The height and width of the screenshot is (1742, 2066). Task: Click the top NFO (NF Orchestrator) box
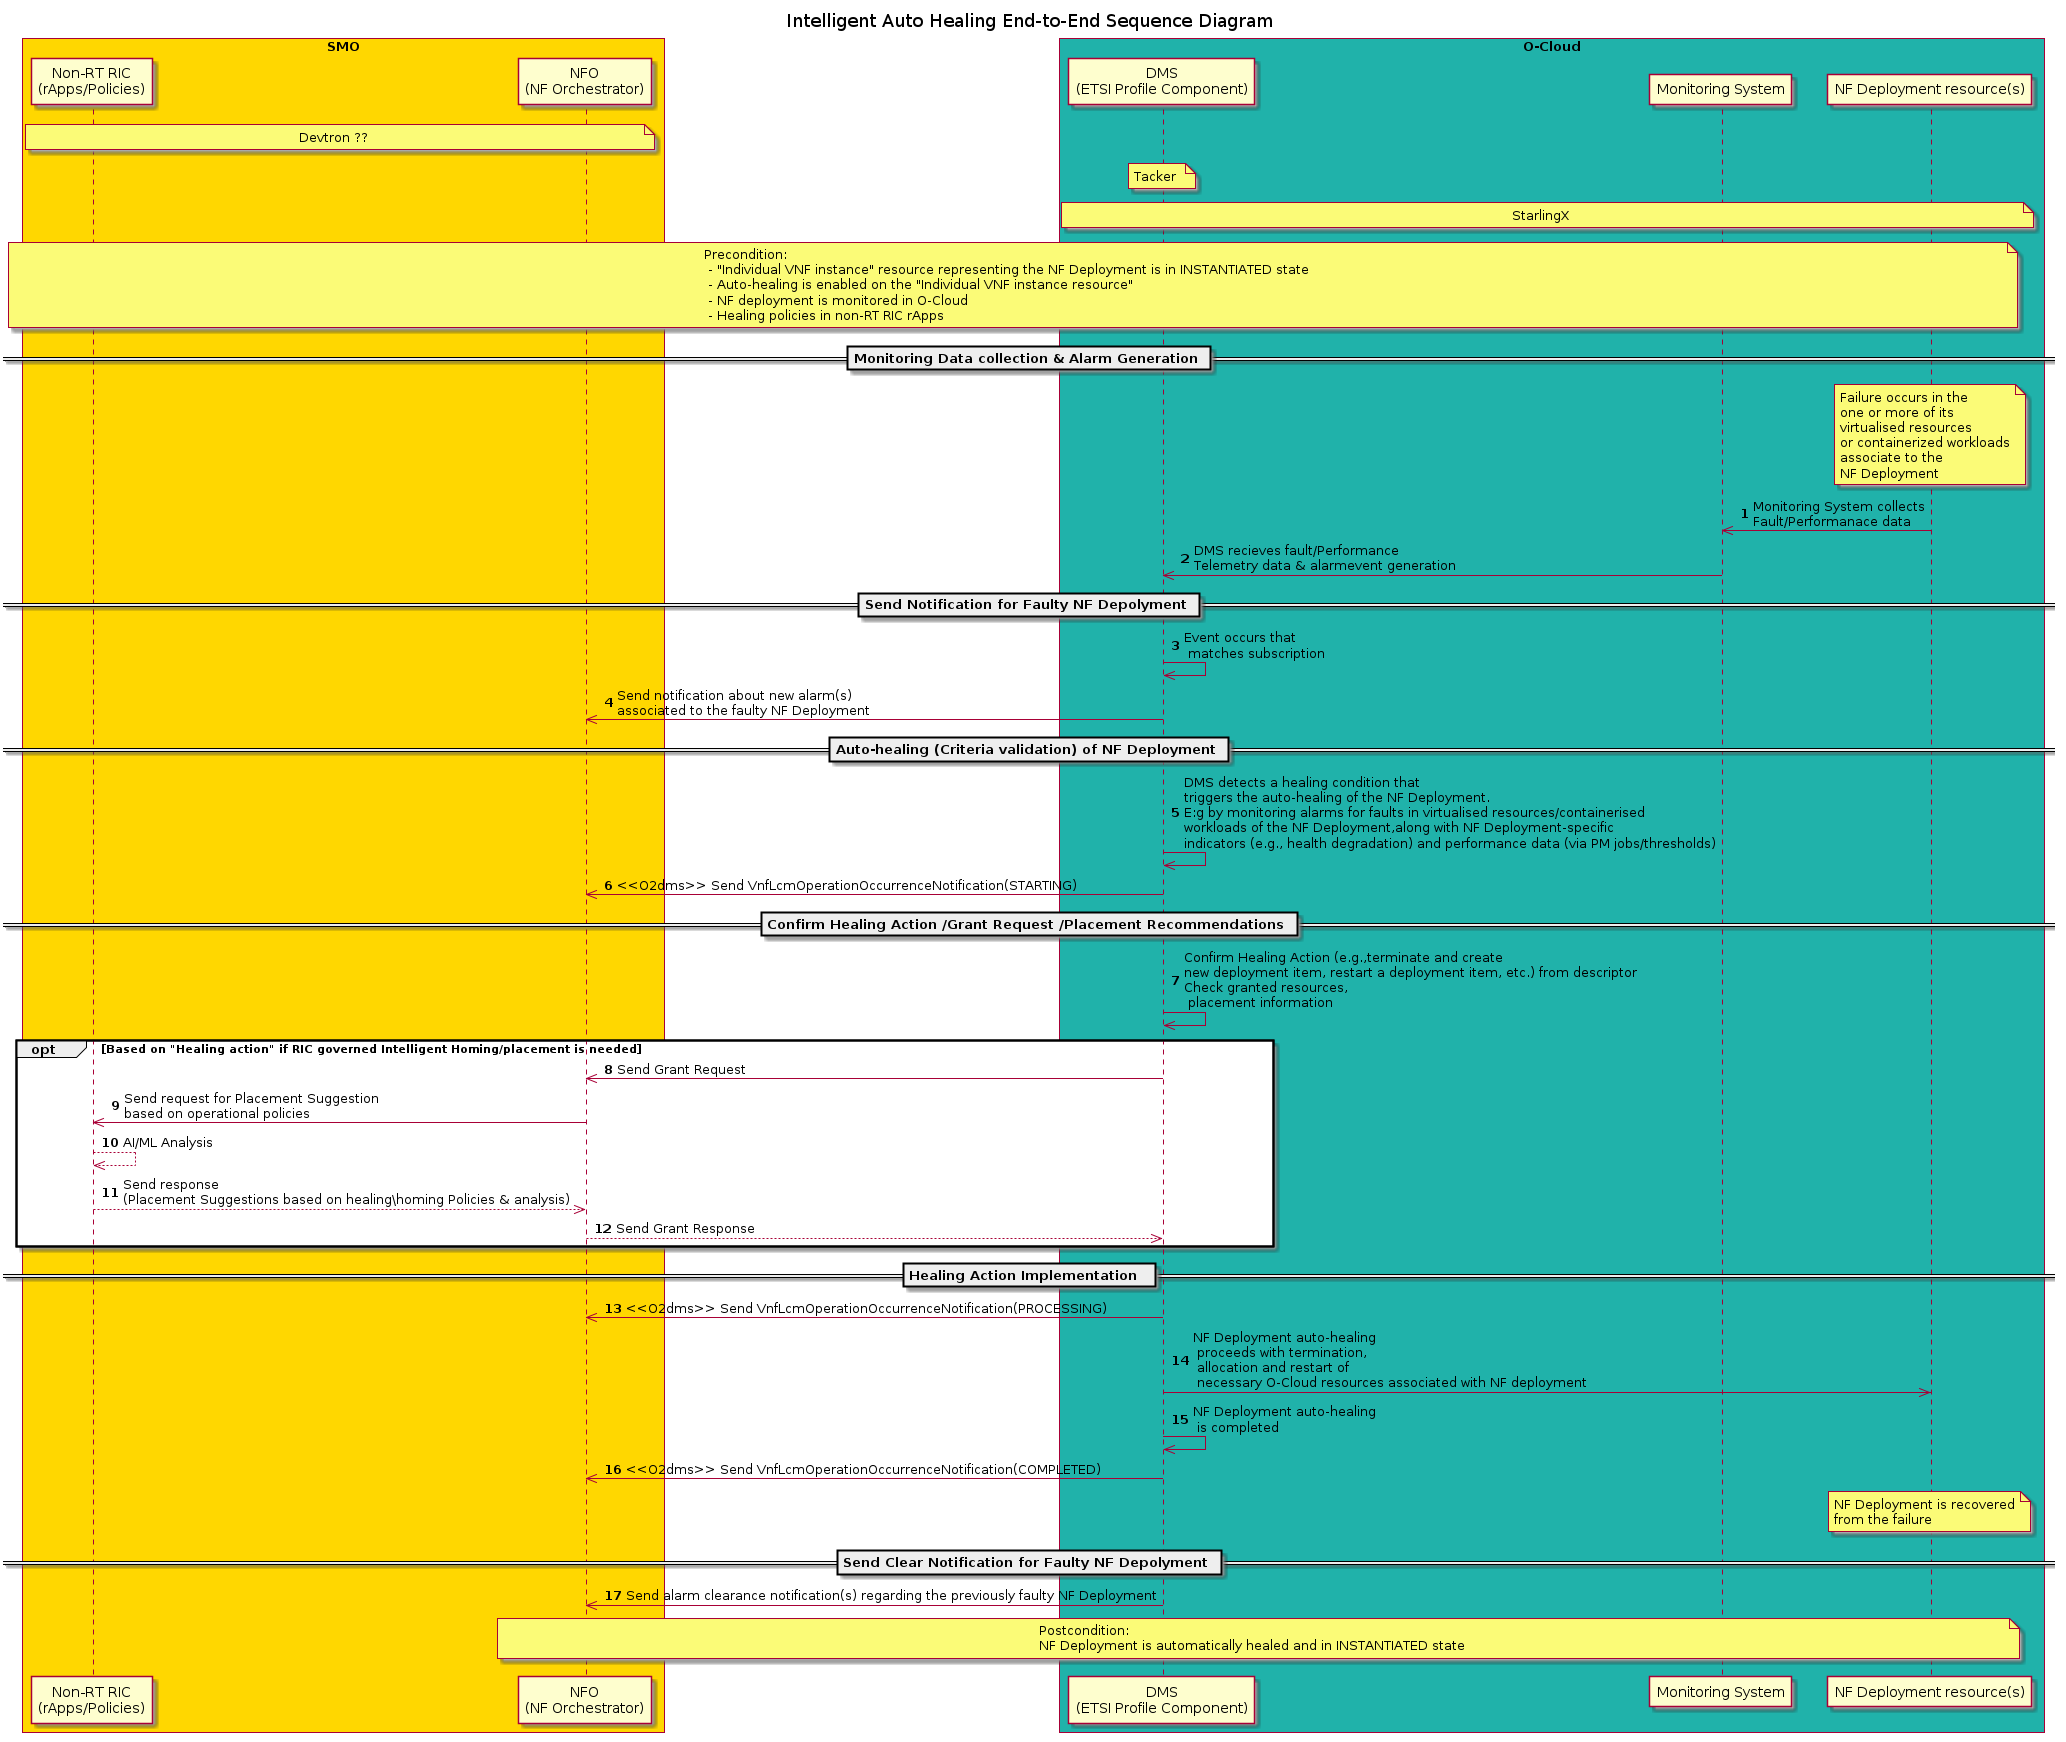(584, 81)
